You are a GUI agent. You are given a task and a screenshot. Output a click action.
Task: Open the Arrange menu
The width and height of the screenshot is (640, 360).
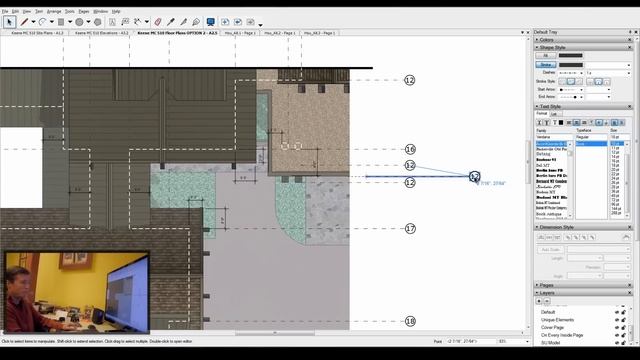(54, 11)
